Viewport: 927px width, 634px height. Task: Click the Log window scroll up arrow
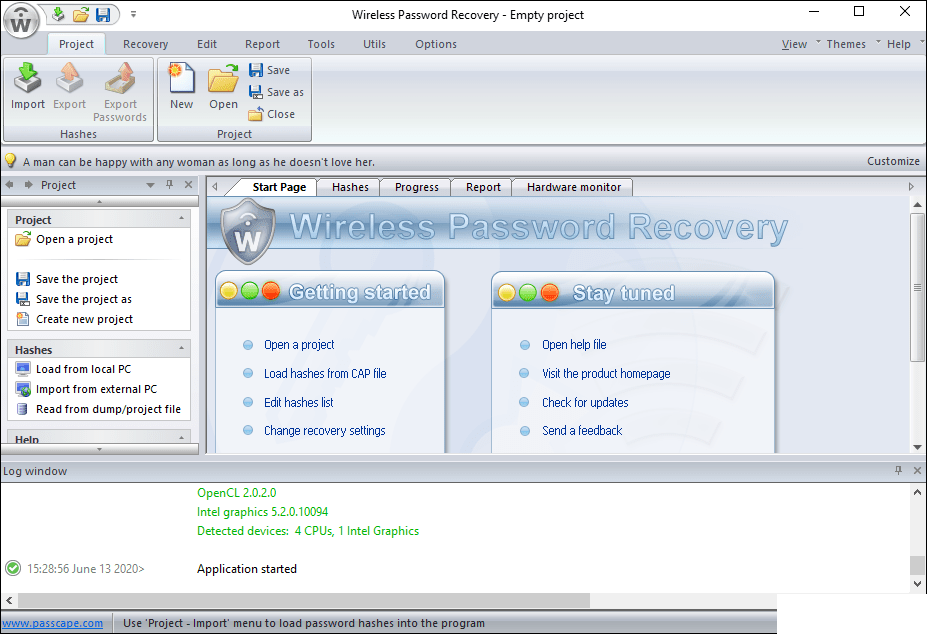[917, 491]
